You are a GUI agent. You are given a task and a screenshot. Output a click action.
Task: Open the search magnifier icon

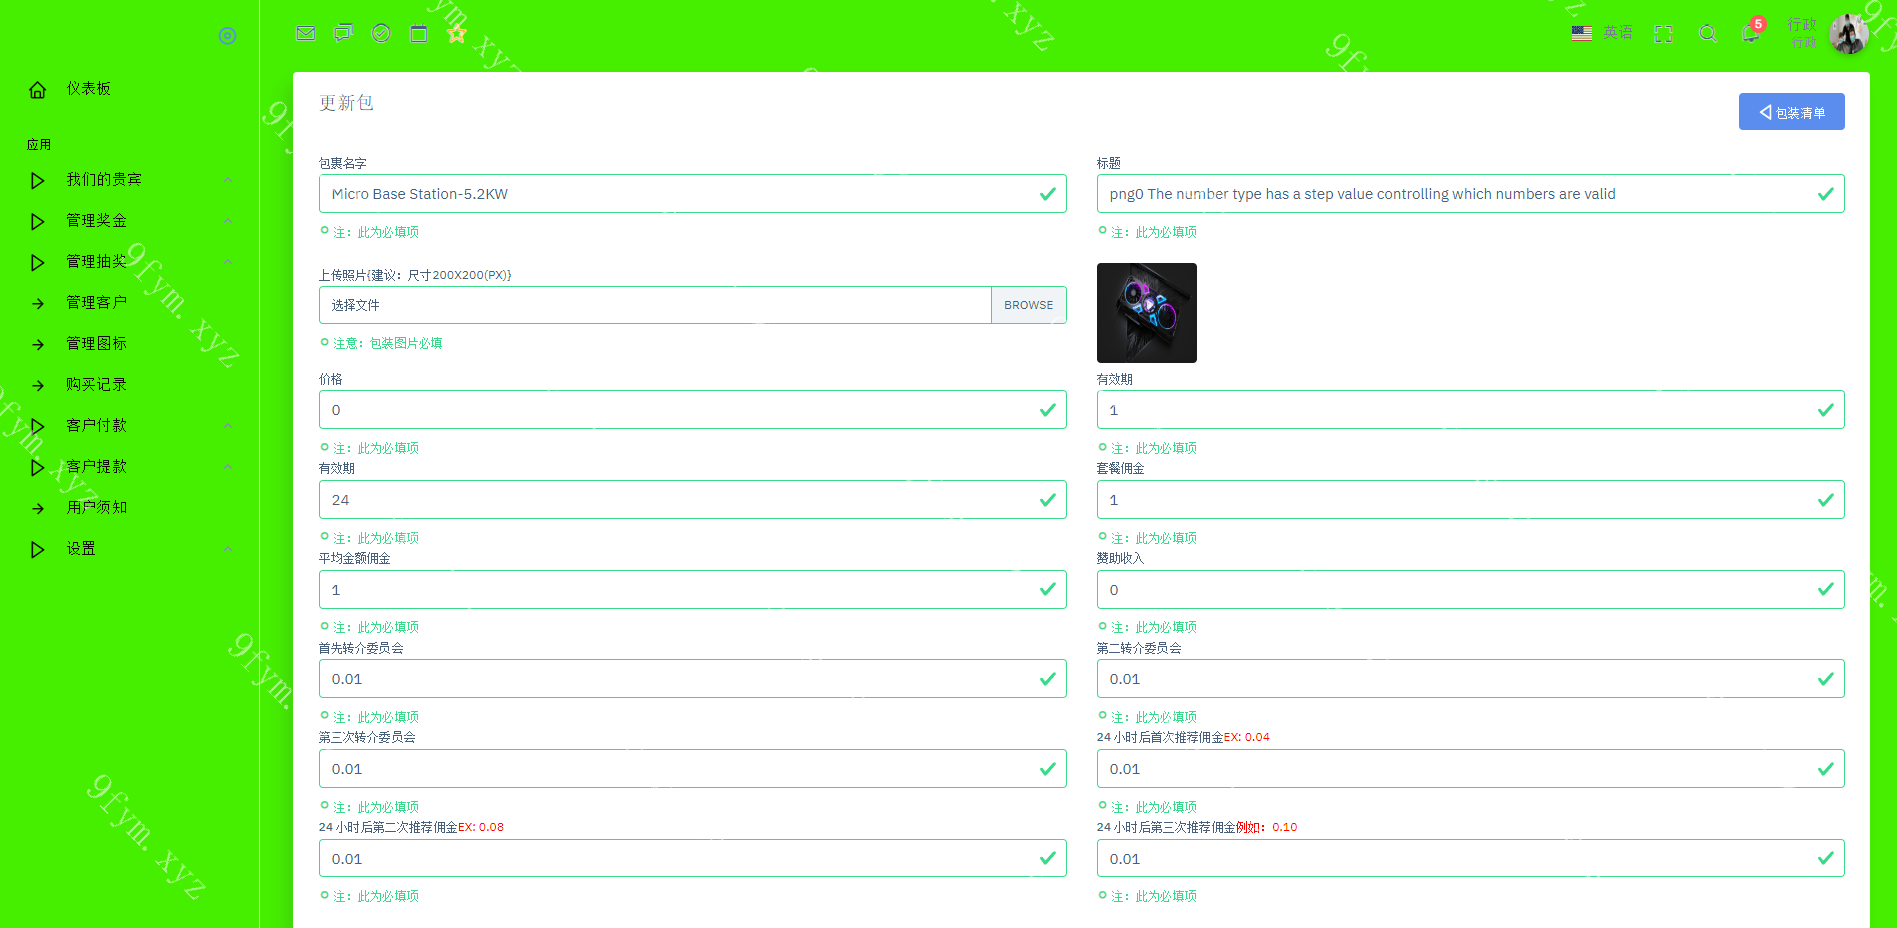click(x=1708, y=34)
